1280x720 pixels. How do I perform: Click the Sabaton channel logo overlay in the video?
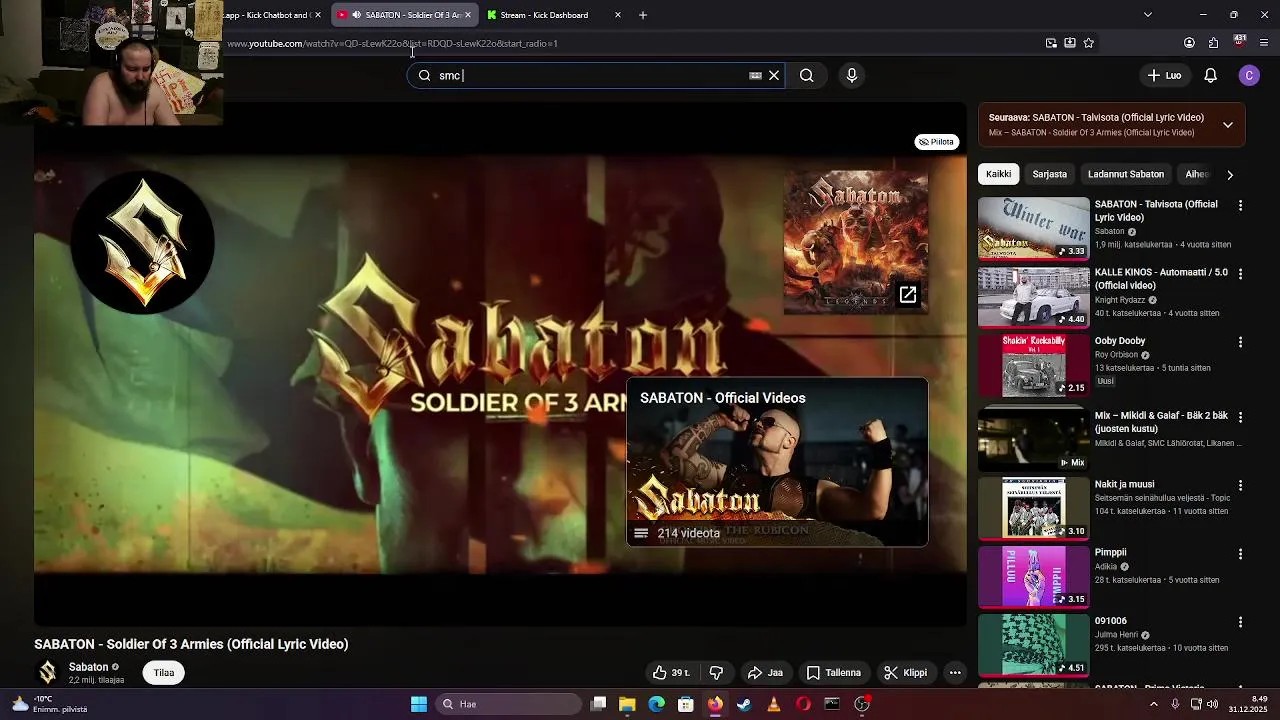(x=145, y=242)
